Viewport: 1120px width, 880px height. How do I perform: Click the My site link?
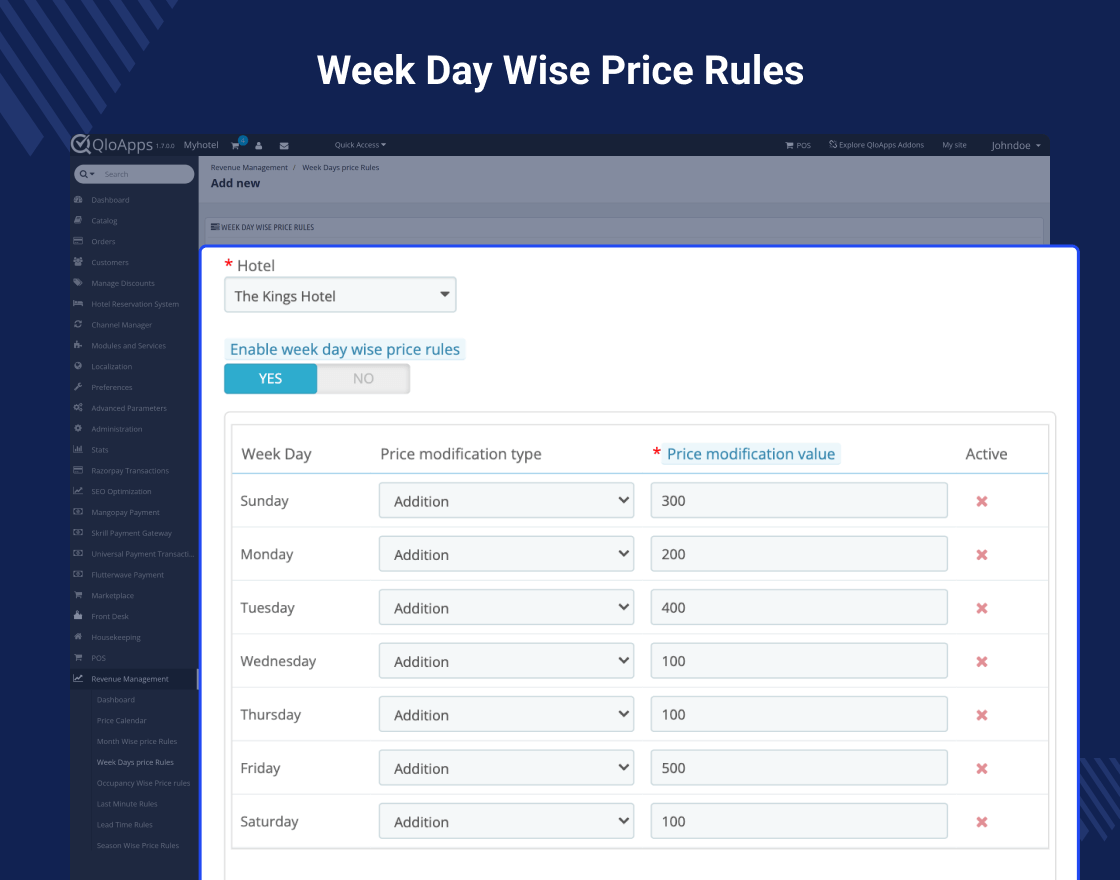coord(954,146)
